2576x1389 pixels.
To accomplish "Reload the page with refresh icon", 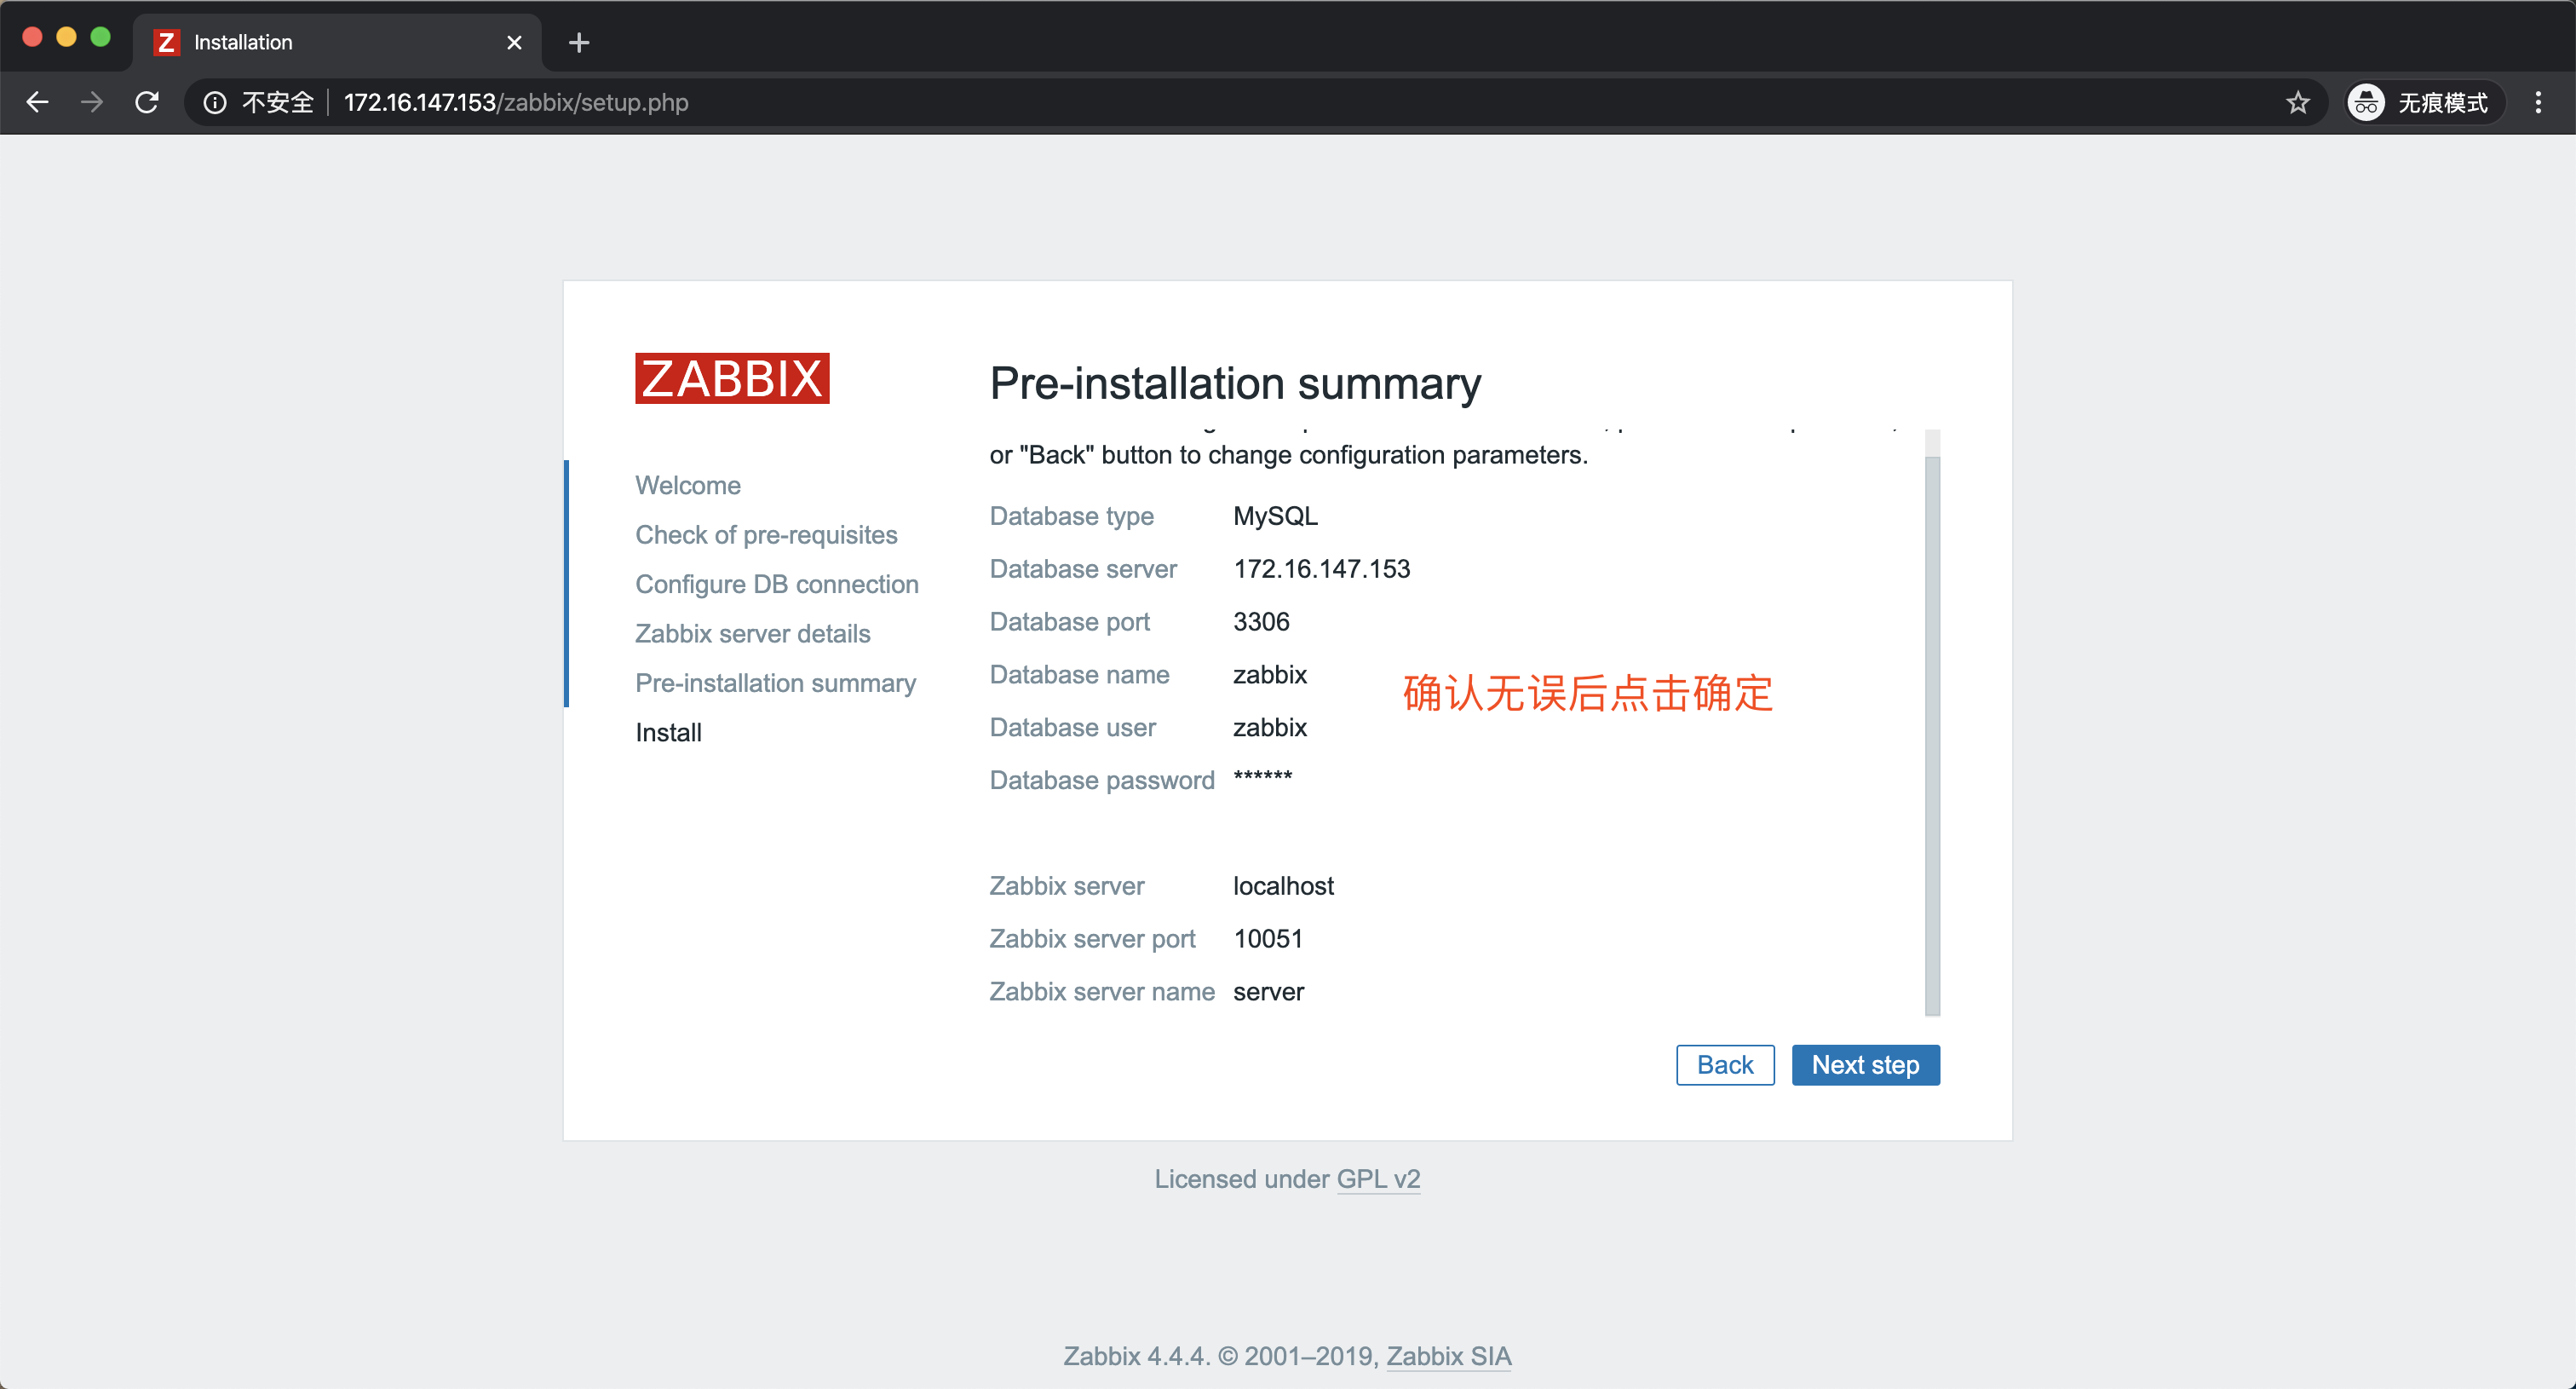I will (x=147, y=102).
